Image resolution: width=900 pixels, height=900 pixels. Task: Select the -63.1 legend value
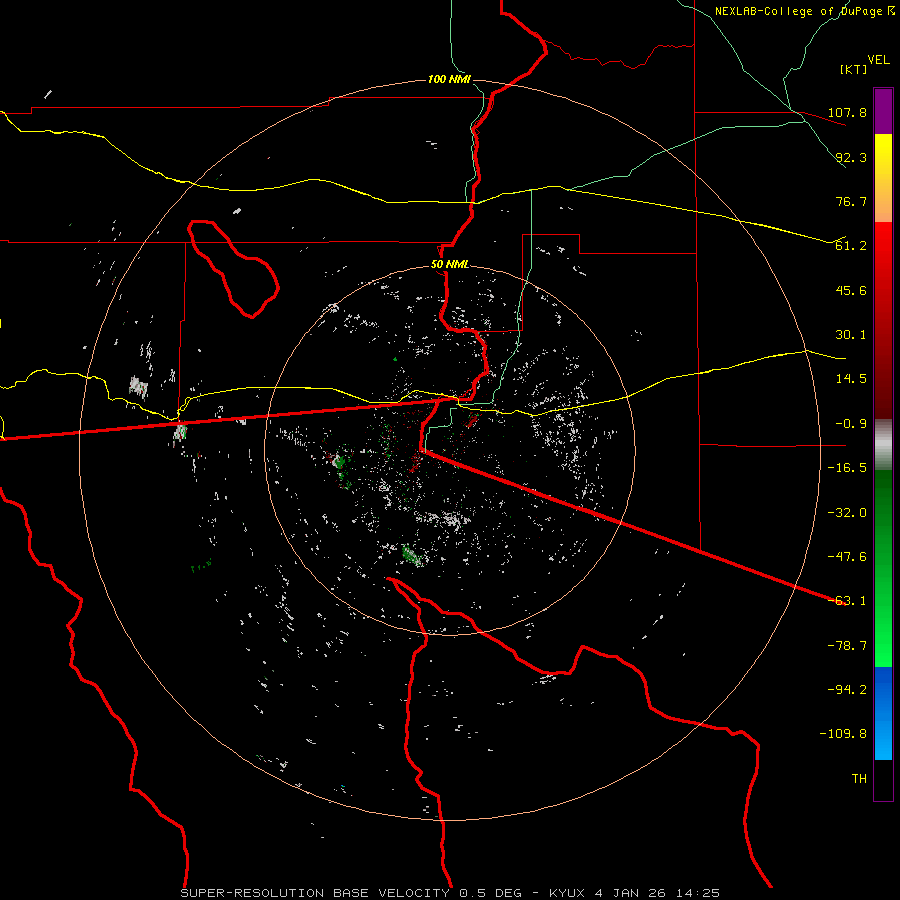click(x=847, y=601)
